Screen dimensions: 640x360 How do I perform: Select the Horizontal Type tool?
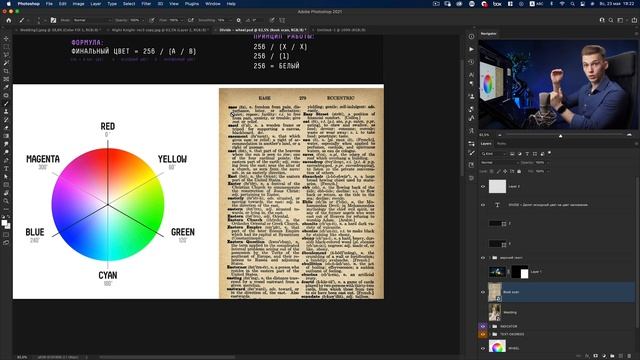click(6, 168)
